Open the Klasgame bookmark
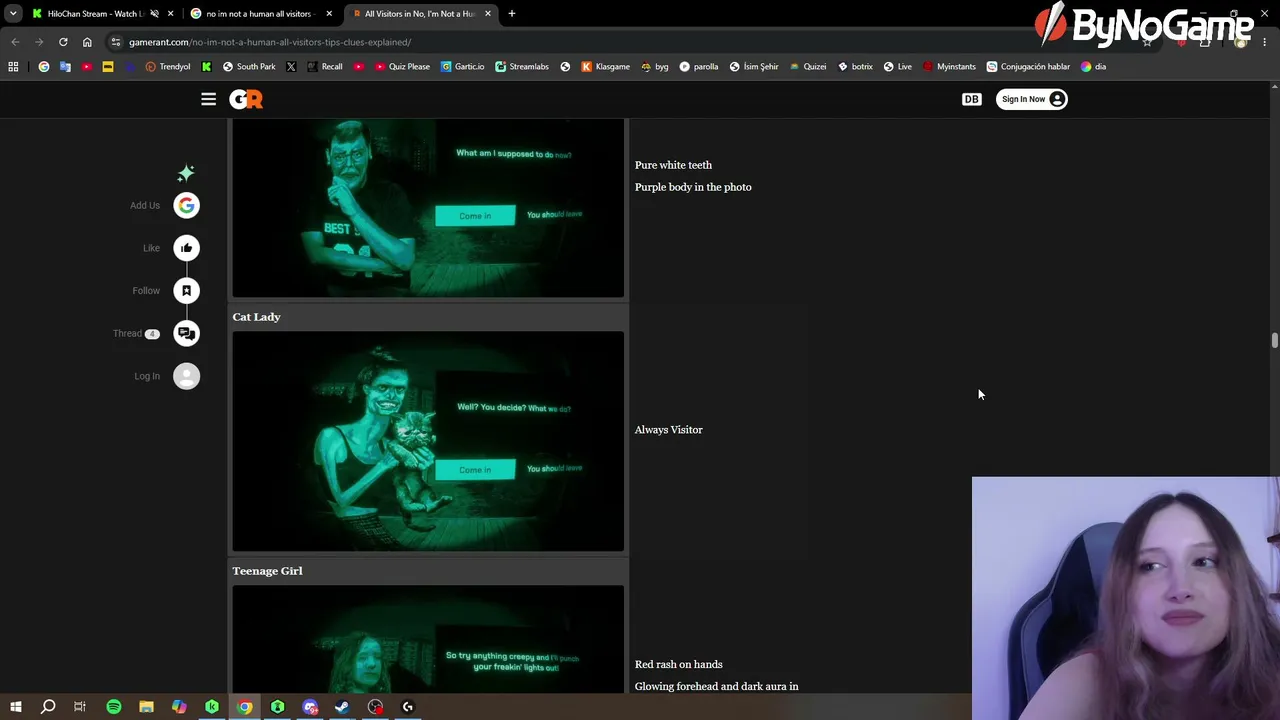This screenshot has height=720, width=1280. [x=605, y=67]
